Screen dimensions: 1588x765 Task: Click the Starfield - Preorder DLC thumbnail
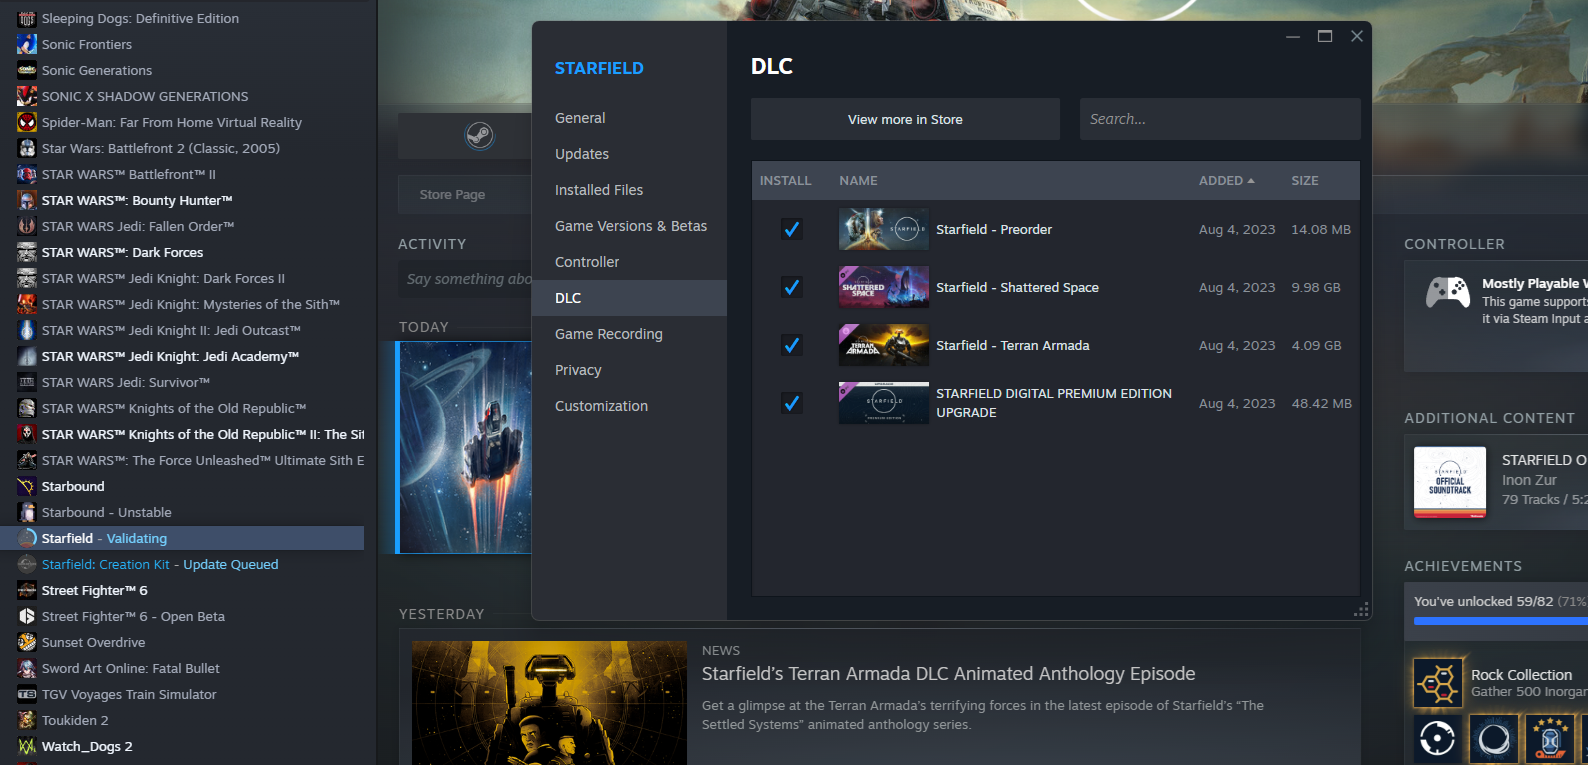click(884, 229)
